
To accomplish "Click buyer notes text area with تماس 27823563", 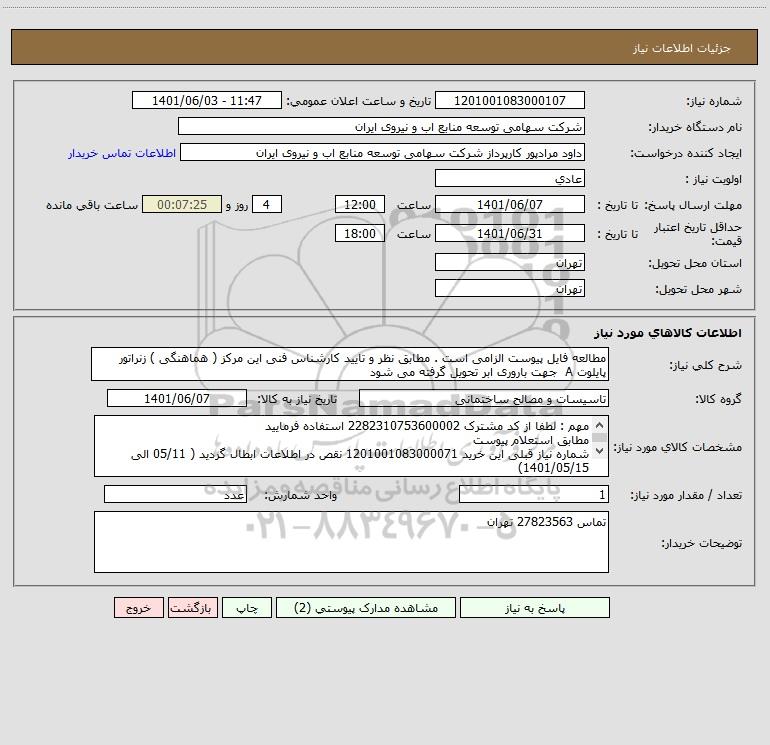I will coord(351,542).
